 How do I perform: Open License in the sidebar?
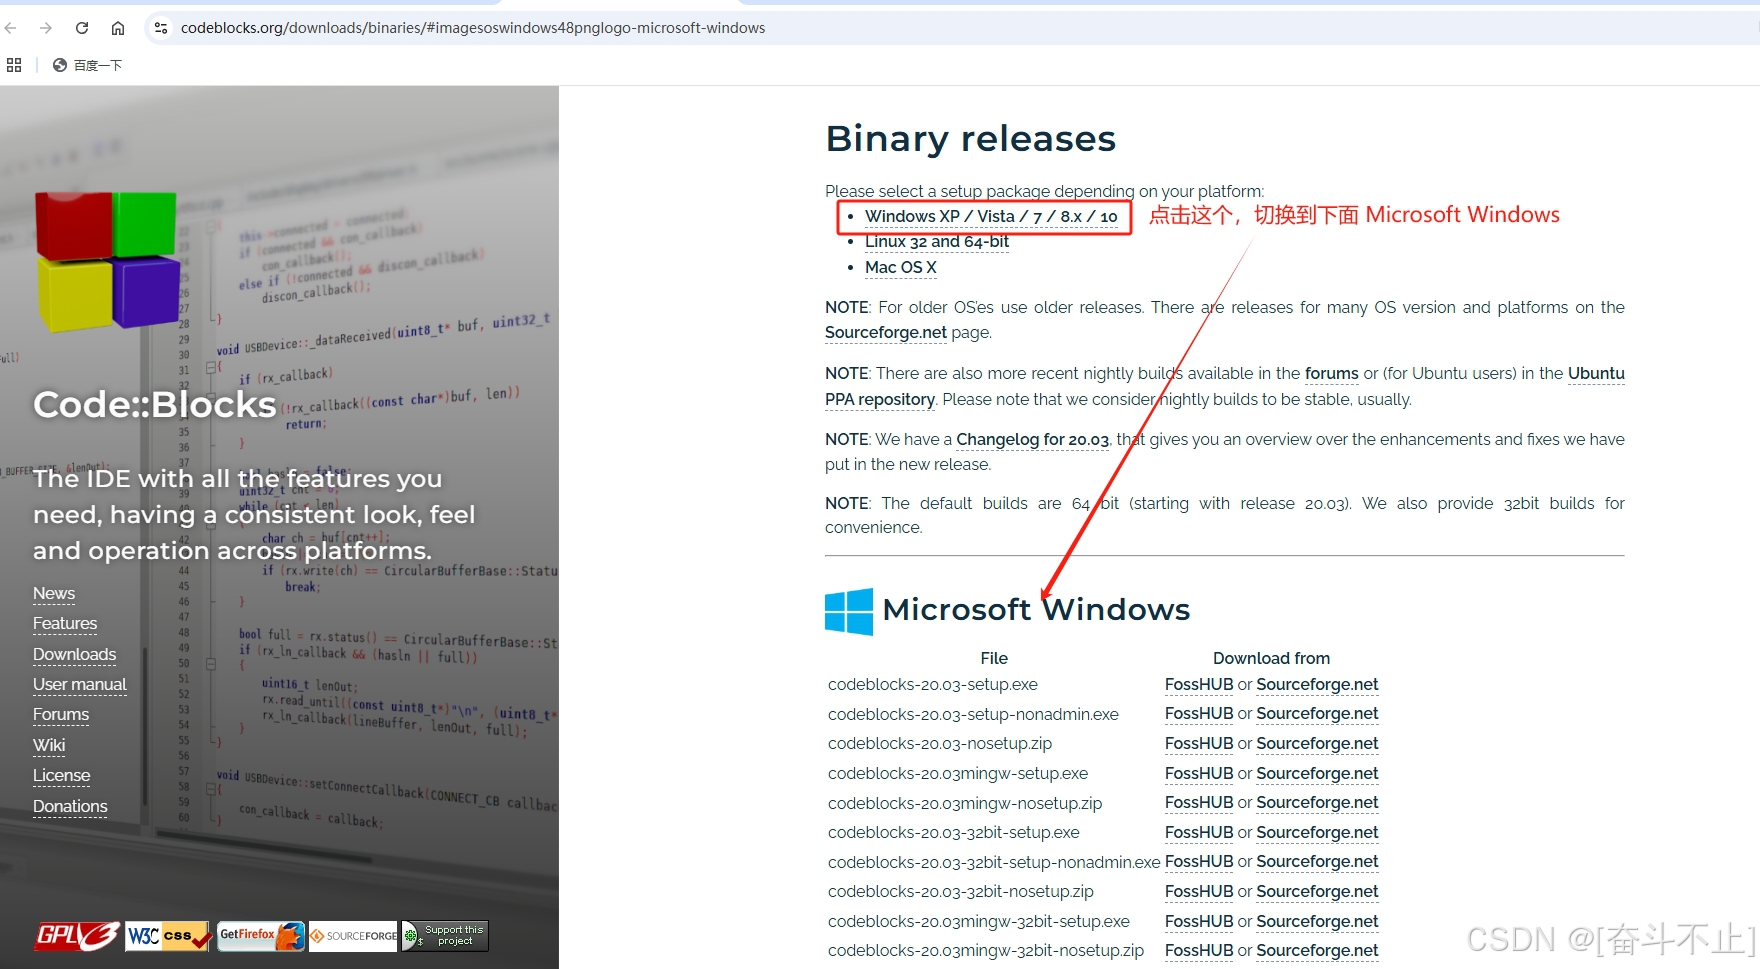[62, 776]
